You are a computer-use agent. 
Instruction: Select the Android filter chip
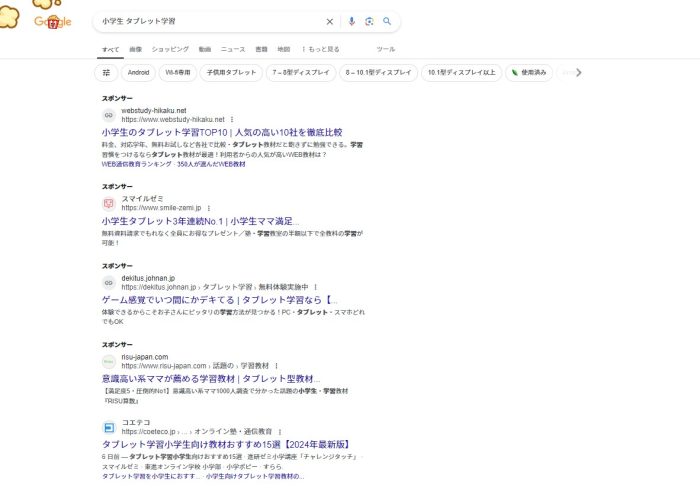(x=138, y=72)
